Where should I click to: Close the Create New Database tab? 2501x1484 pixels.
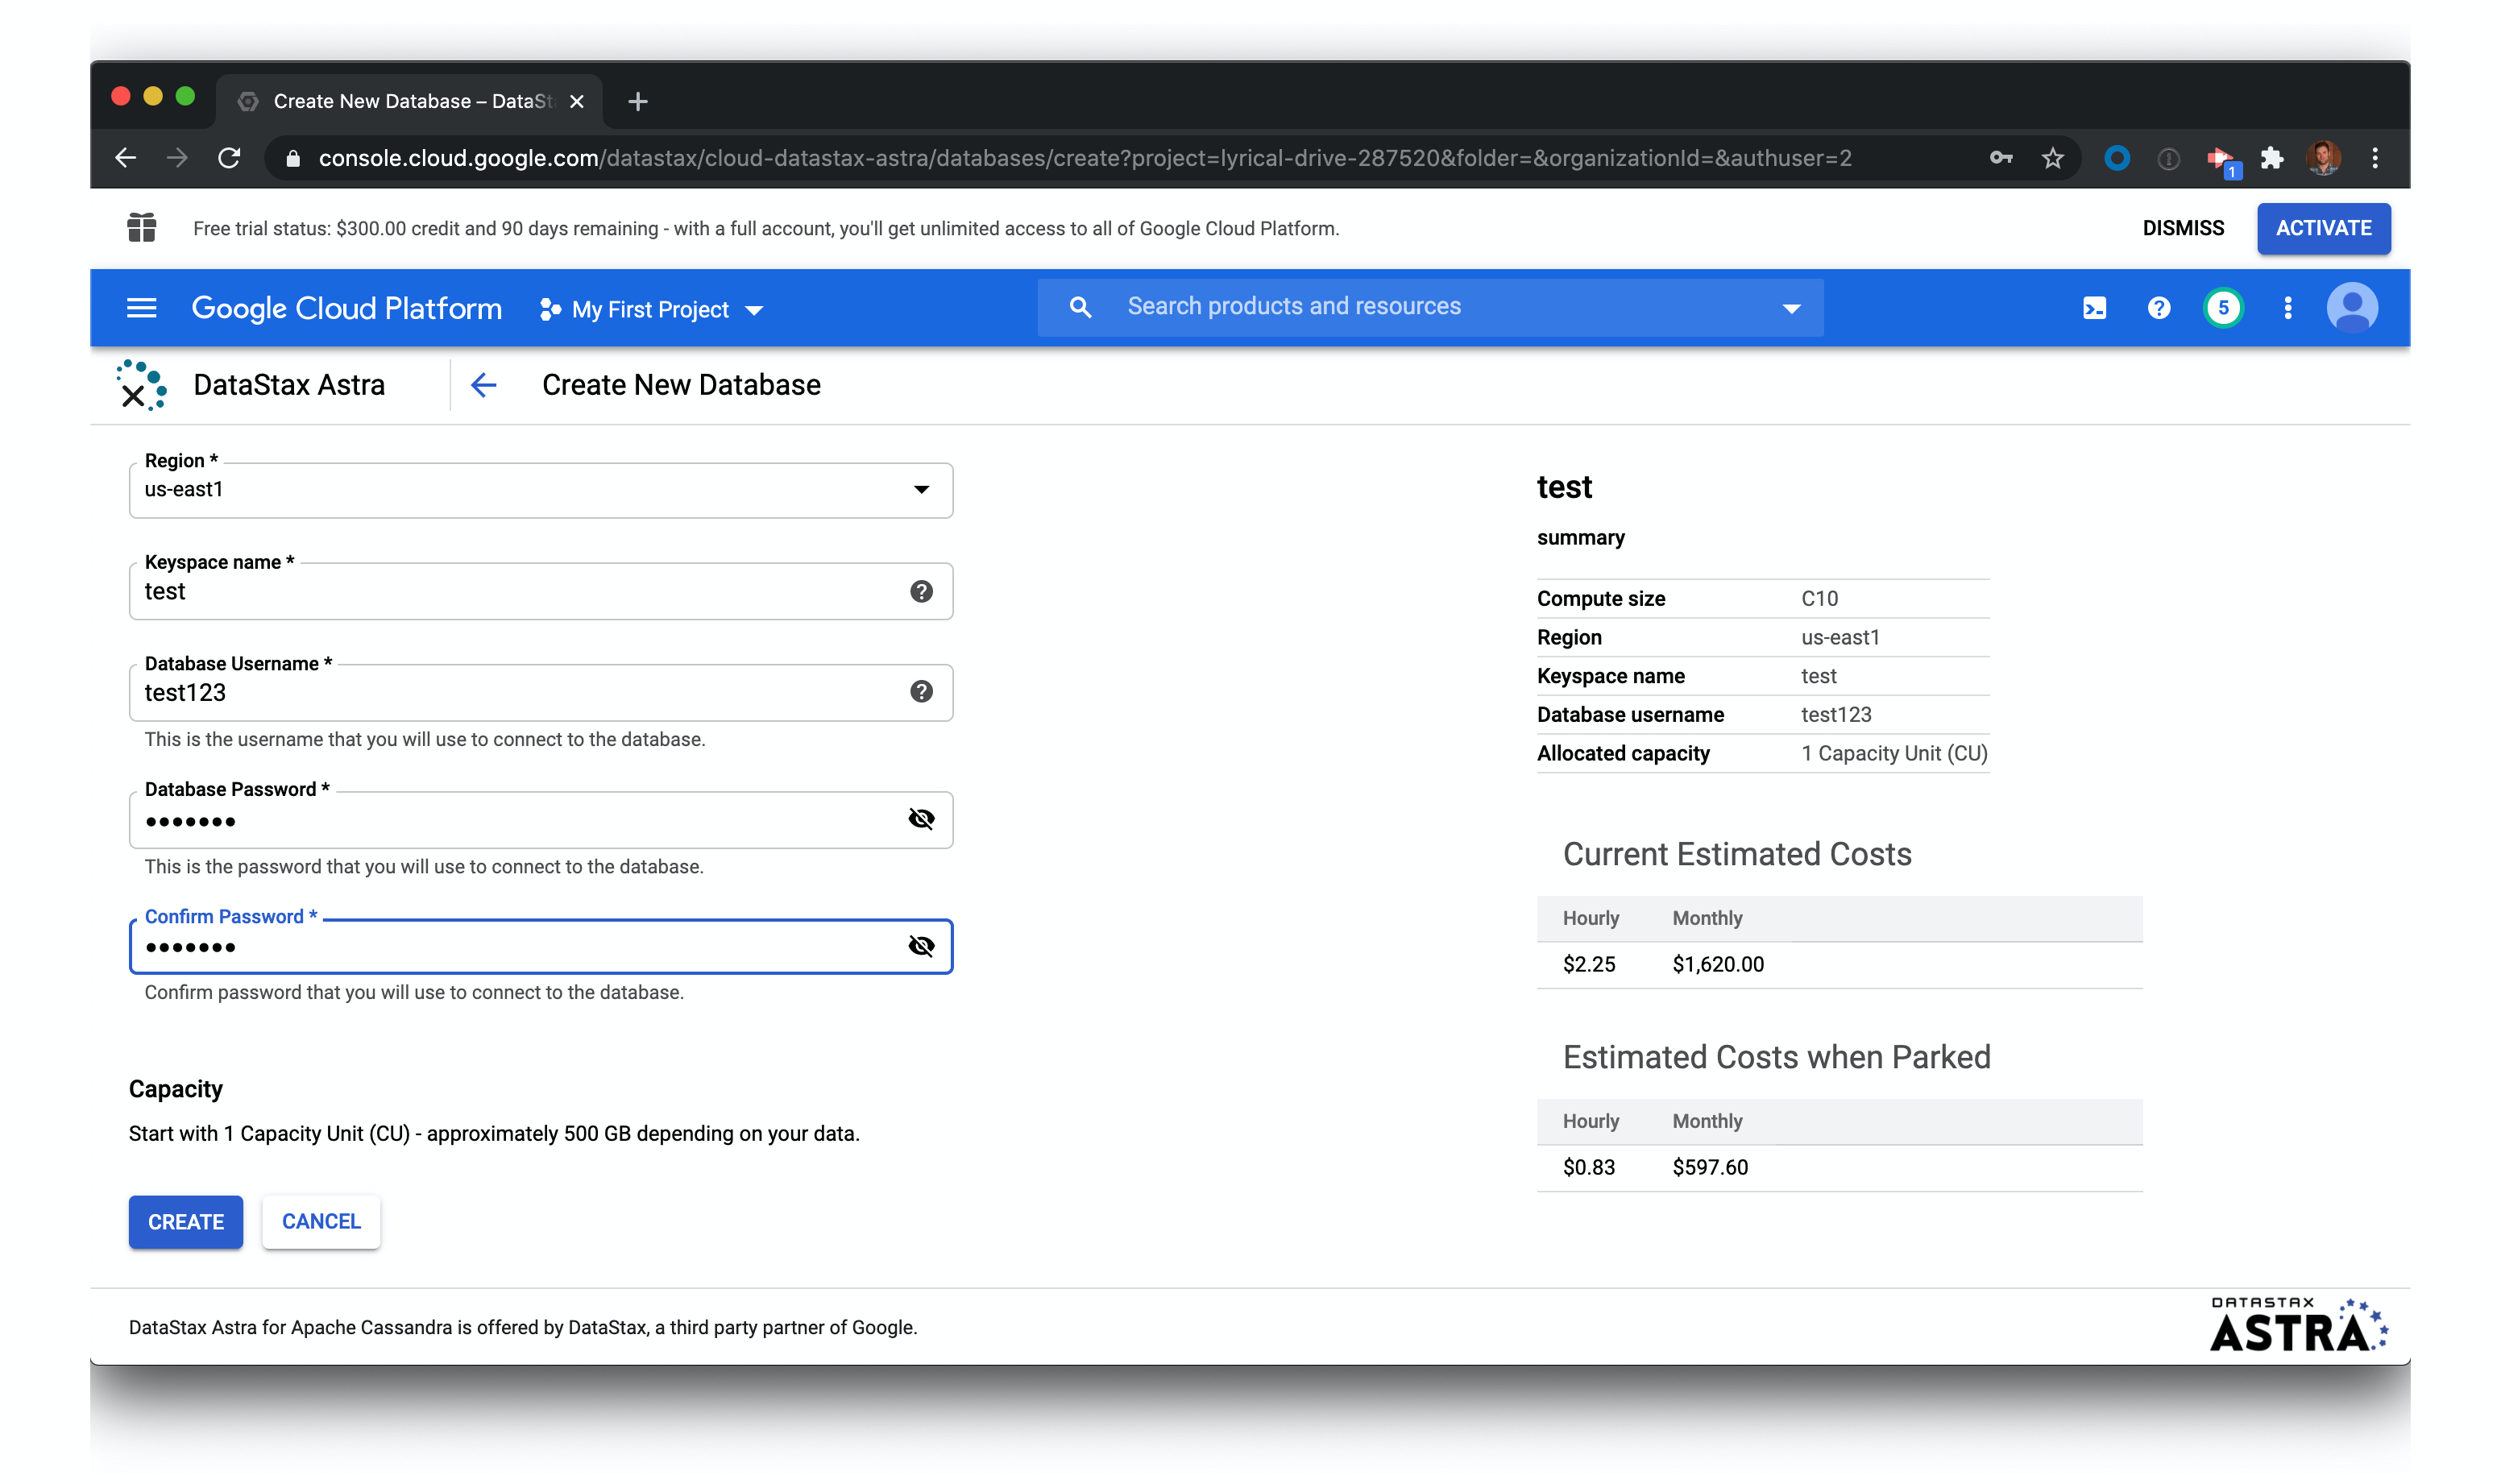577,101
